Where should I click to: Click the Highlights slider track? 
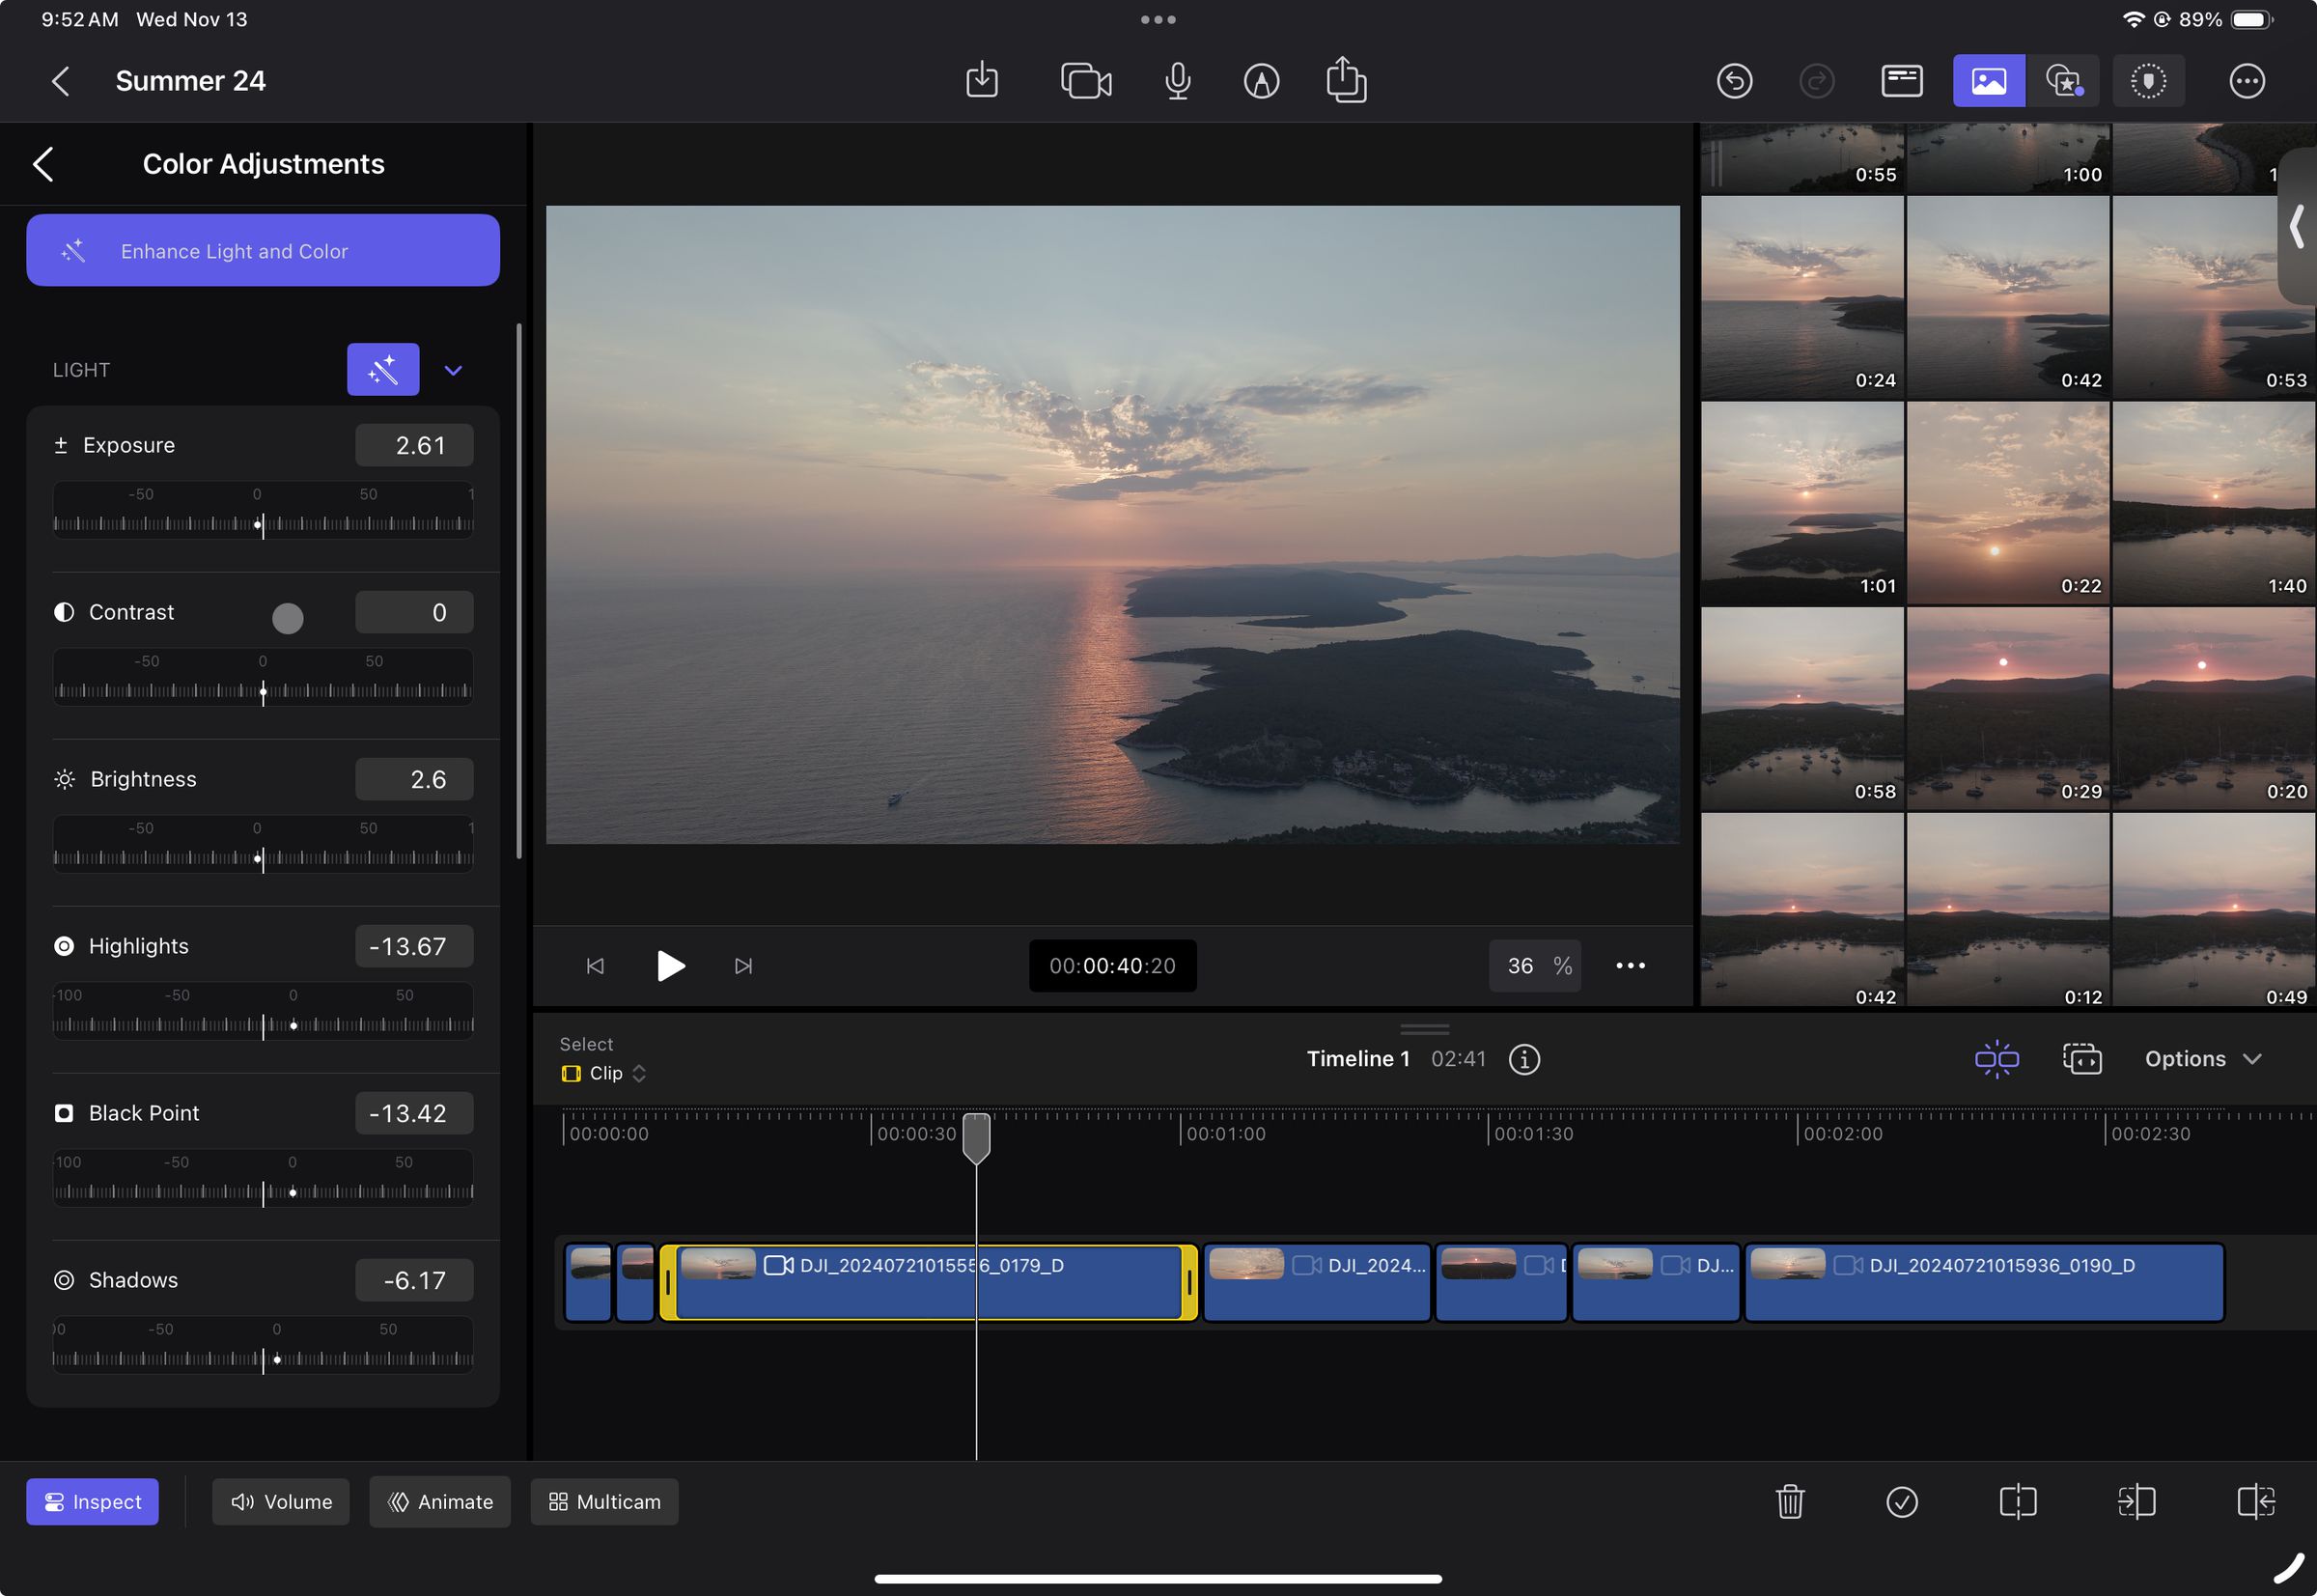(263, 1025)
